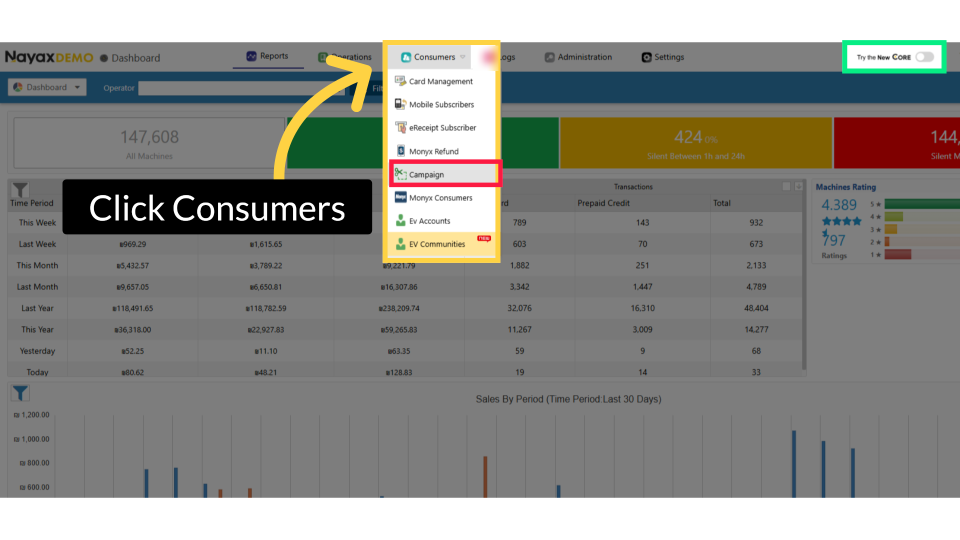Click the All Machines 147,608 tile

point(149,143)
